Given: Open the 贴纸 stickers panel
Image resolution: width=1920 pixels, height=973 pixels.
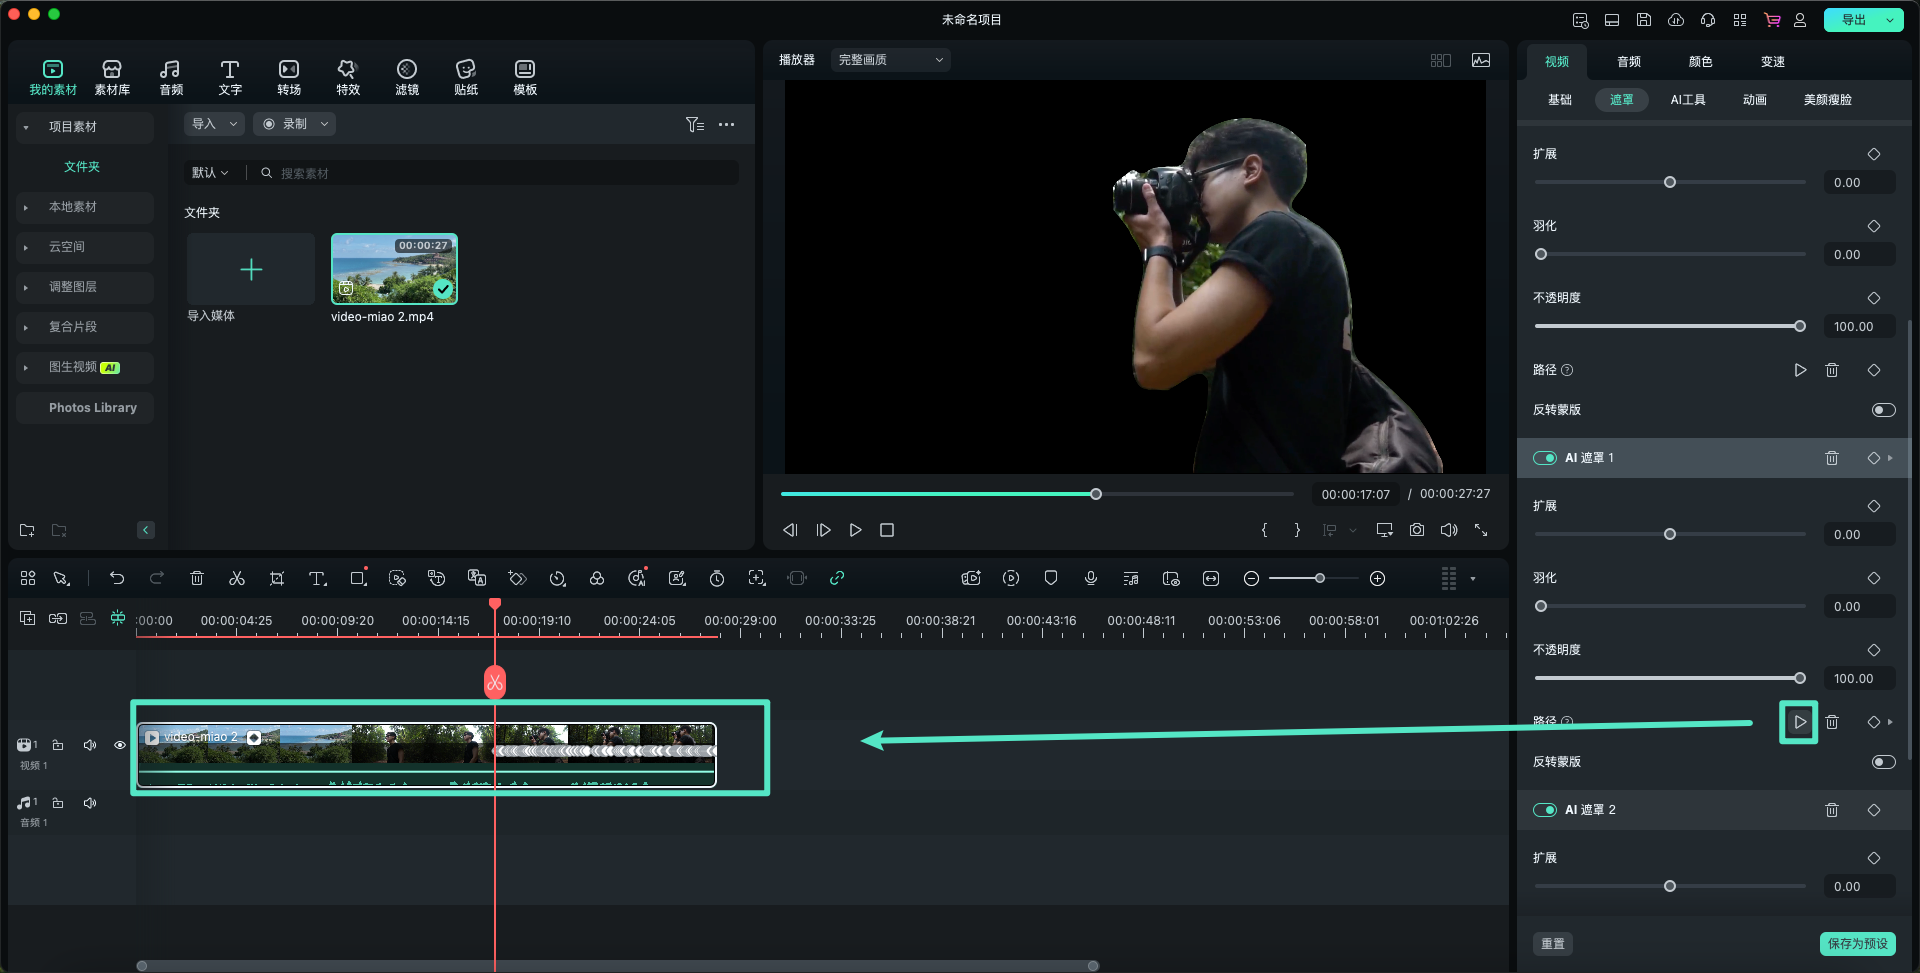Looking at the screenshot, I should tap(466, 77).
